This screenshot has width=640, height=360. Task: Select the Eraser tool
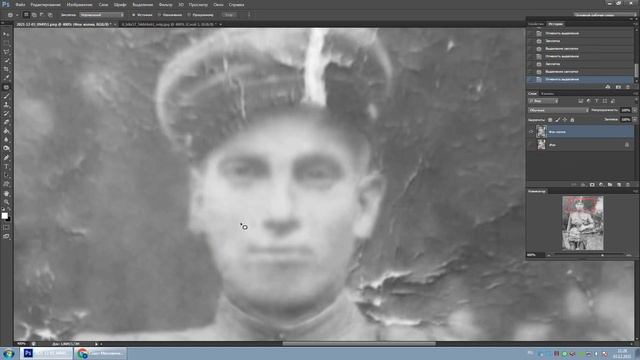point(6,122)
